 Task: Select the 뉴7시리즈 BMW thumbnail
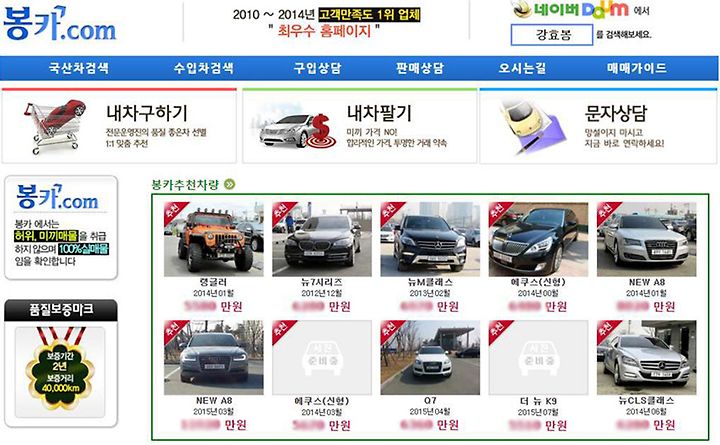tap(322, 239)
